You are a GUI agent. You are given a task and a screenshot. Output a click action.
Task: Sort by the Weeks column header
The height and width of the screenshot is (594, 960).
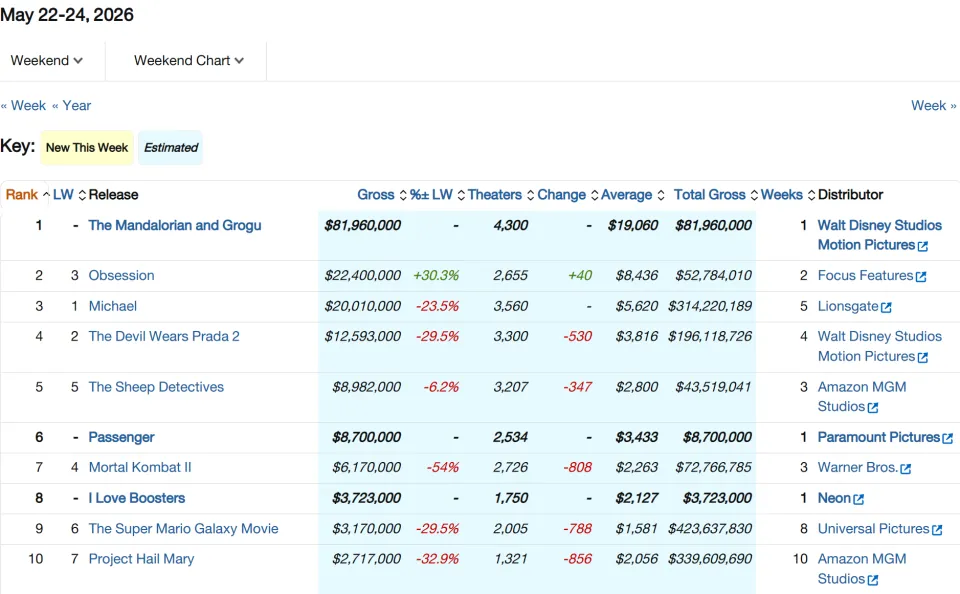(x=781, y=195)
